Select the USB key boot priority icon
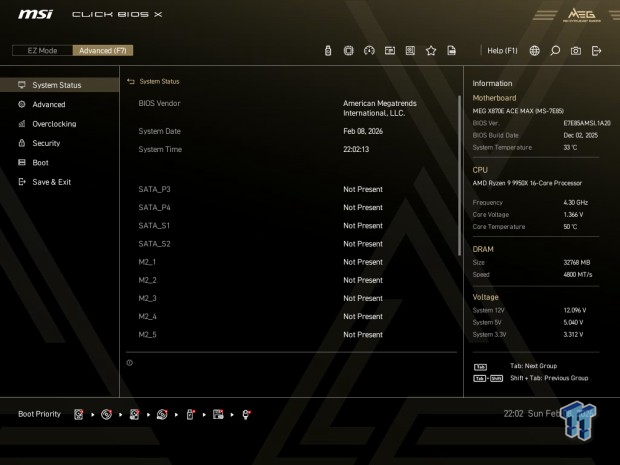This screenshot has width=620, height=465. 190,414
